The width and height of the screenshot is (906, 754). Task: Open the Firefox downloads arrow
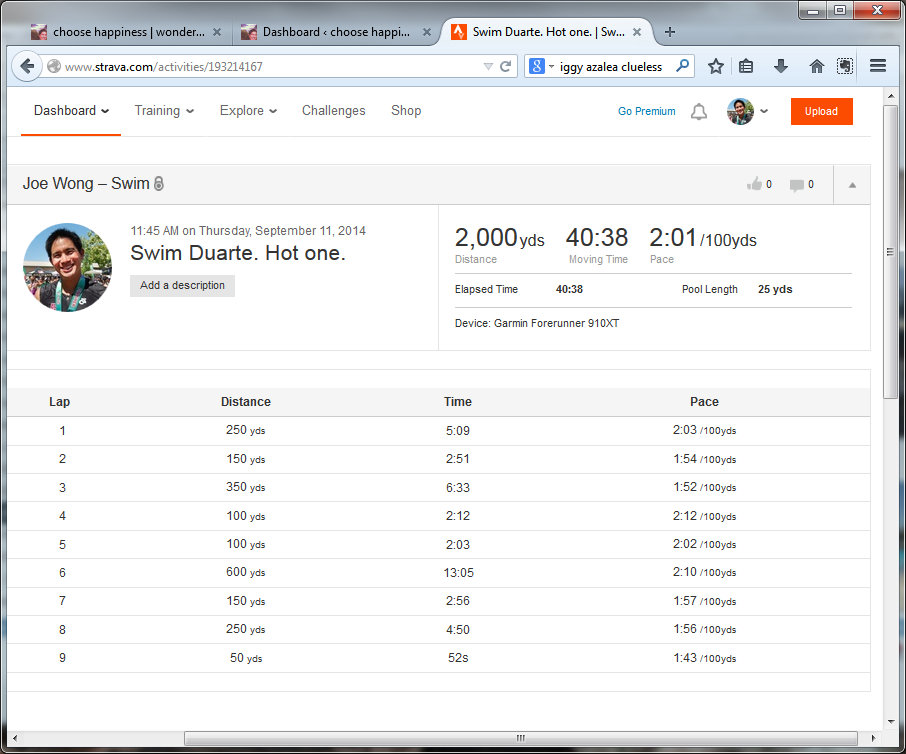[x=781, y=67]
